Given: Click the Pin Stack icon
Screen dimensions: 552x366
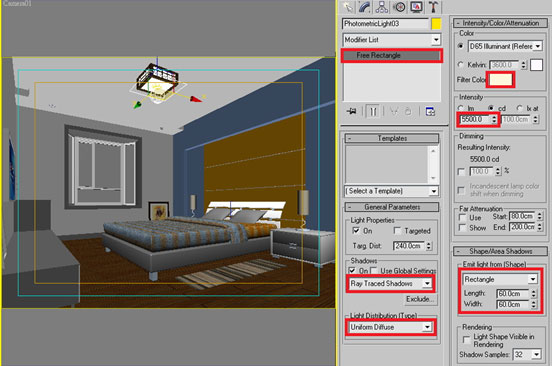Looking at the screenshot, I should tap(351, 112).
